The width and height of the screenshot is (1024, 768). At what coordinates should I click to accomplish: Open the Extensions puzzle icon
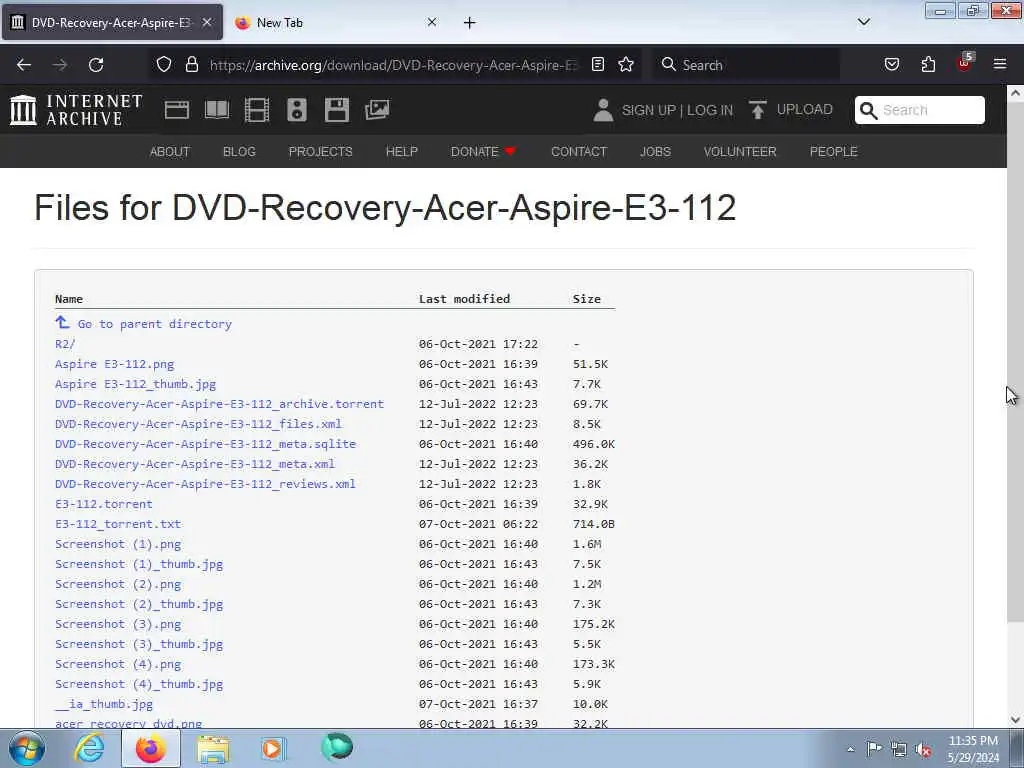click(928, 65)
